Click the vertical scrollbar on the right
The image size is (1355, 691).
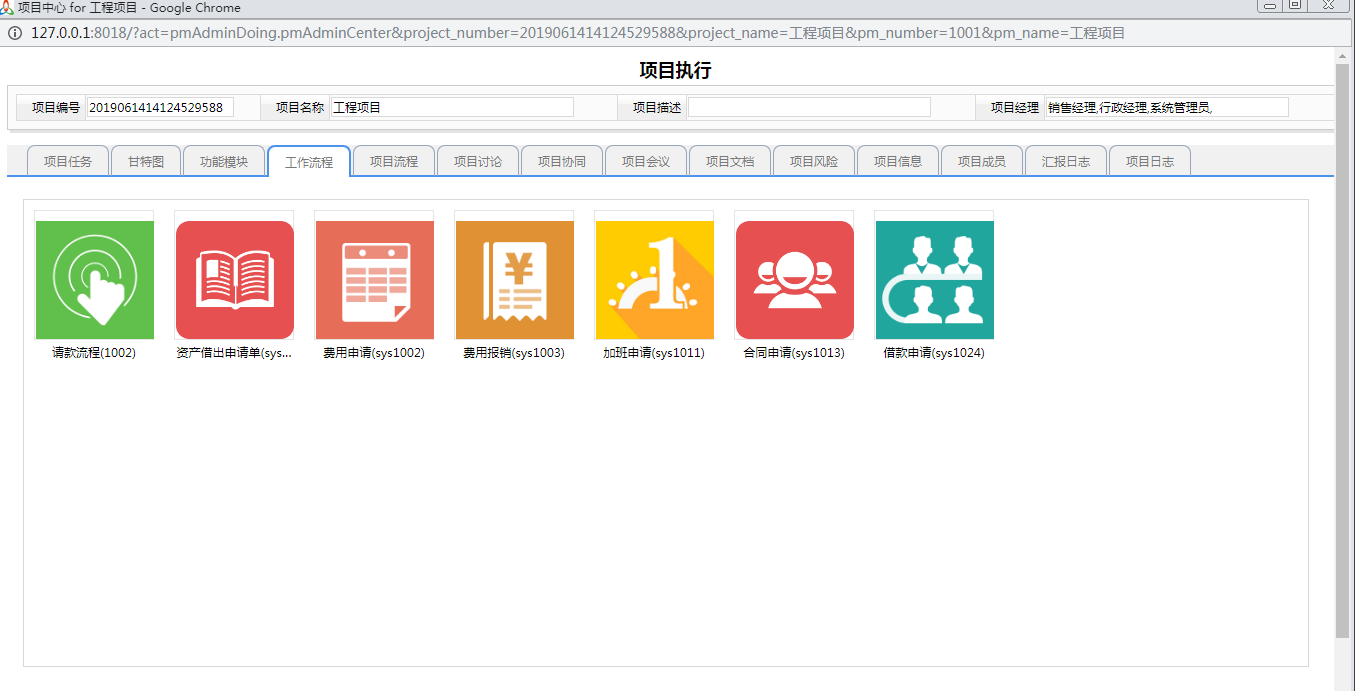pyautogui.click(x=1342, y=350)
